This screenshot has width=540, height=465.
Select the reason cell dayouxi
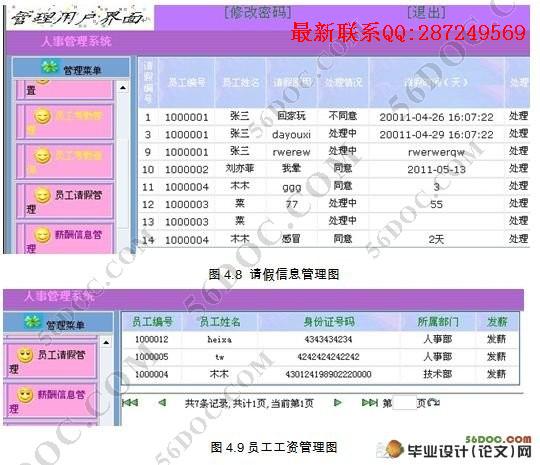pyautogui.click(x=291, y=134)
